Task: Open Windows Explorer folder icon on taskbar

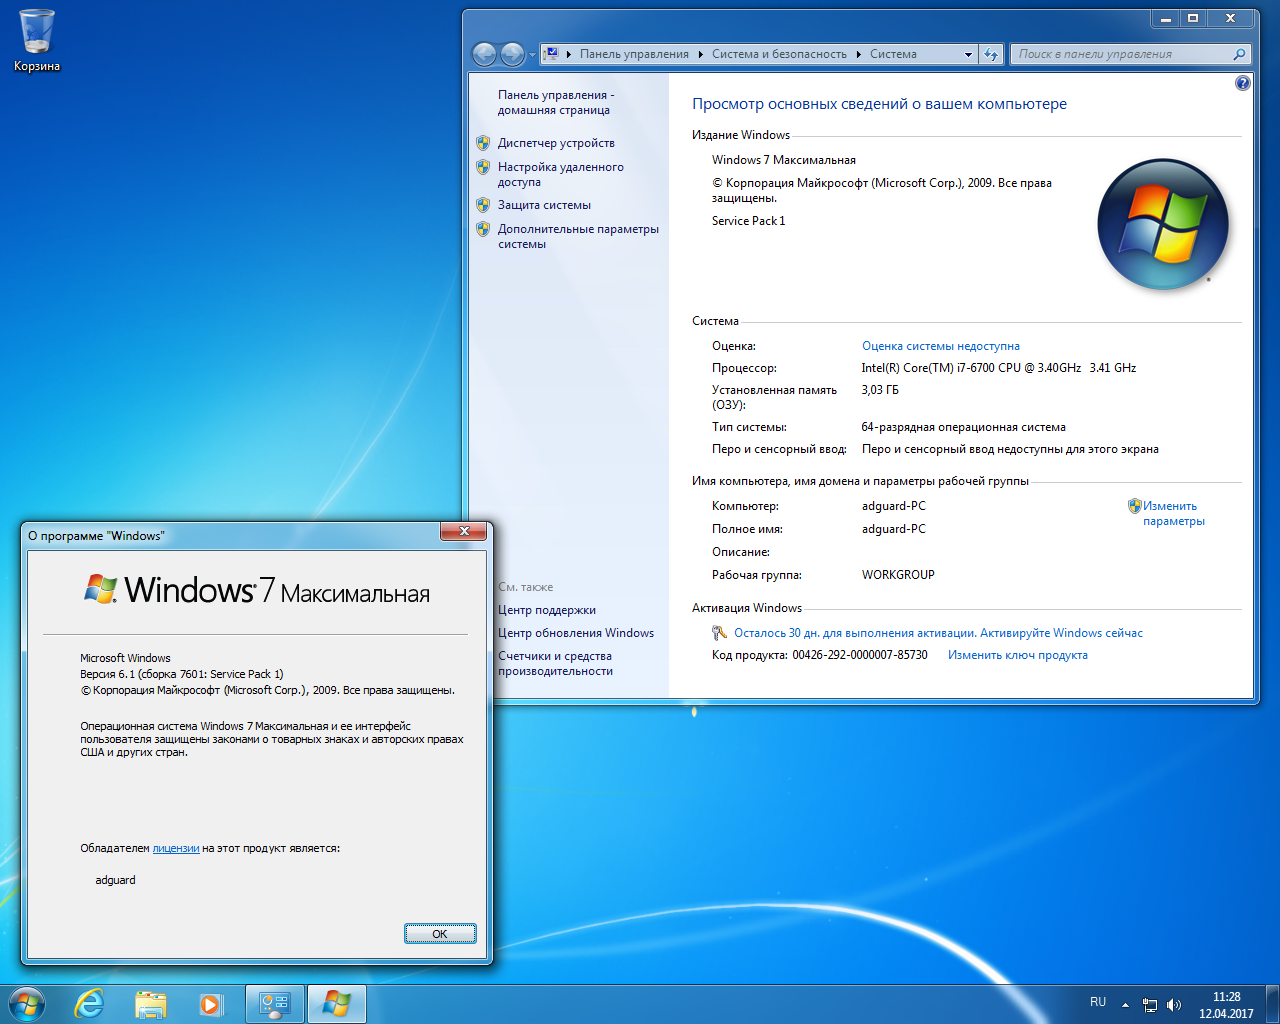Action: pyautogui.click(x=151, y=1004)
